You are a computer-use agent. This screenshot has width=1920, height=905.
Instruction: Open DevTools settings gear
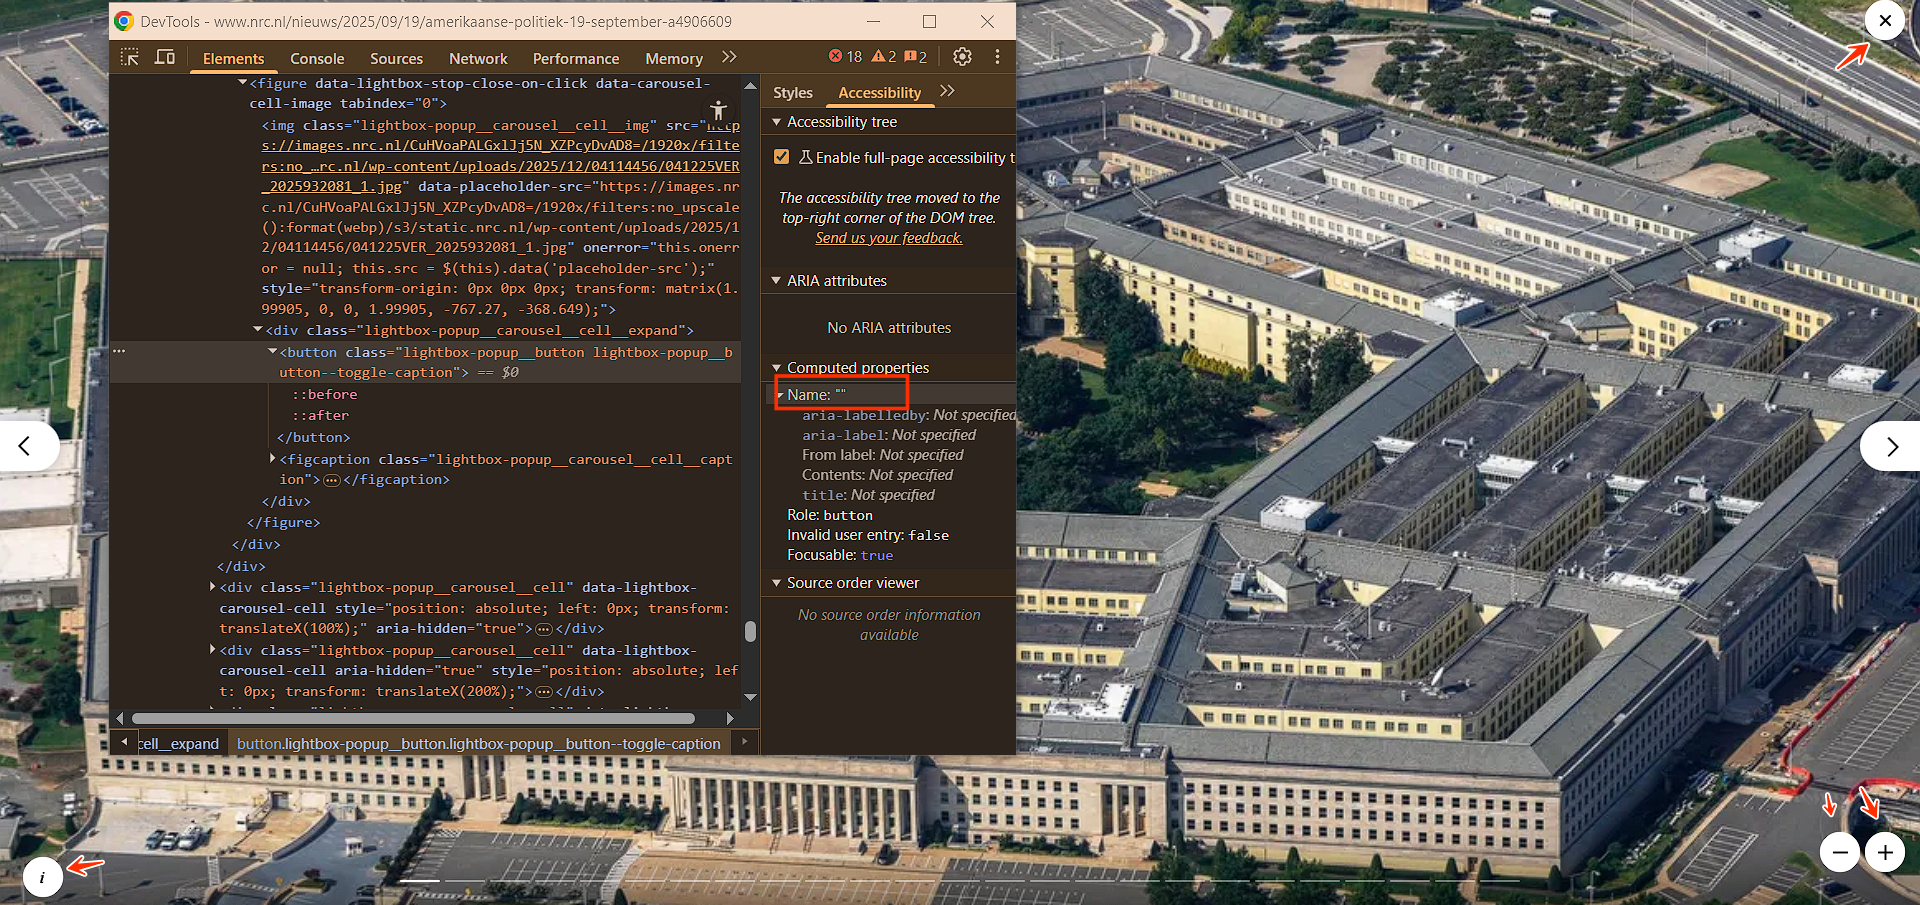[962, 57]
